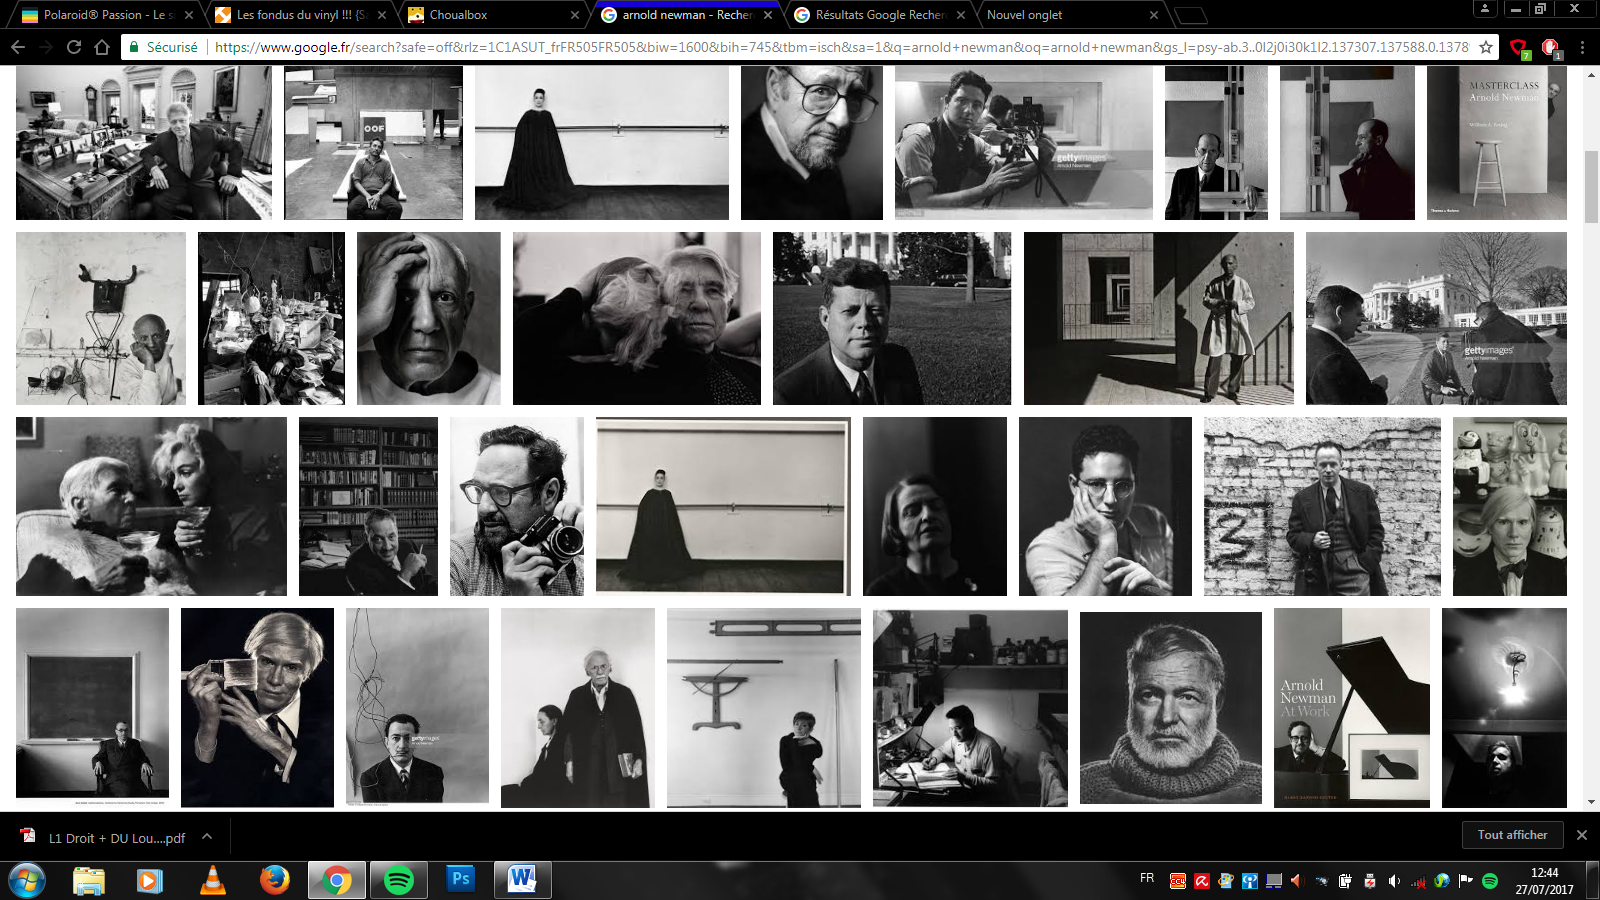Click the browser back arrow

click(x=18, y=47)
